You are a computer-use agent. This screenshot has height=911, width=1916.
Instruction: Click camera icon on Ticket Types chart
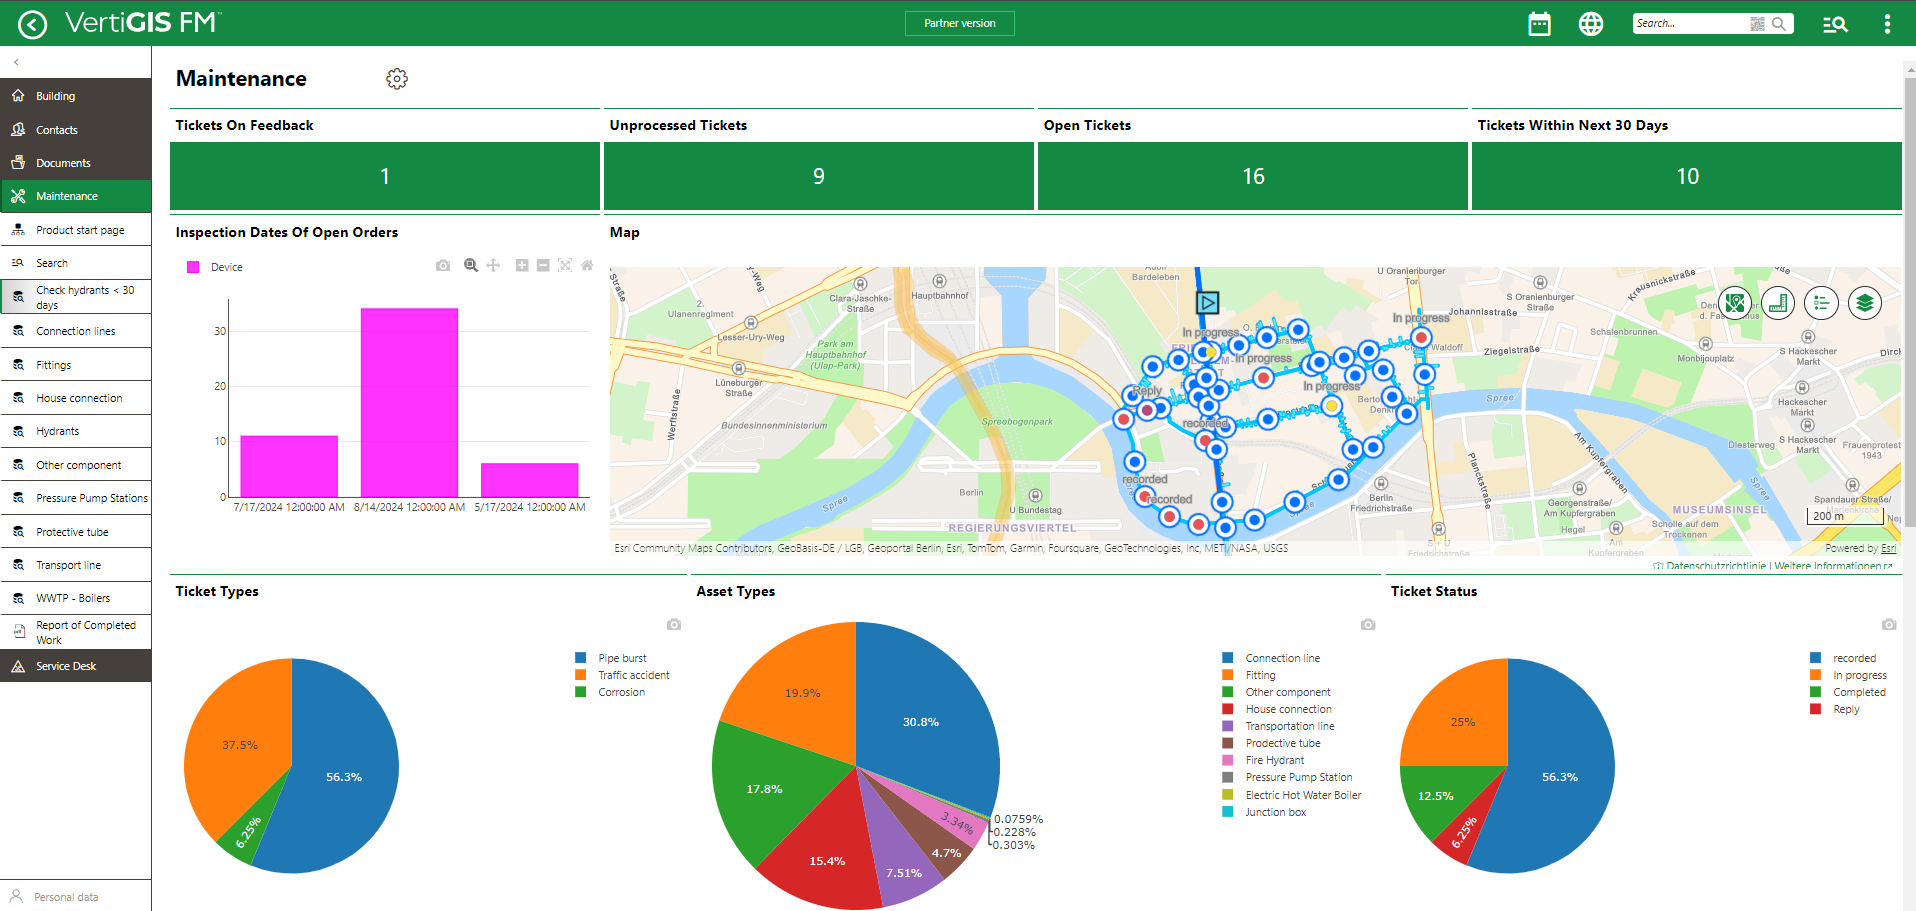coord(674,624)
